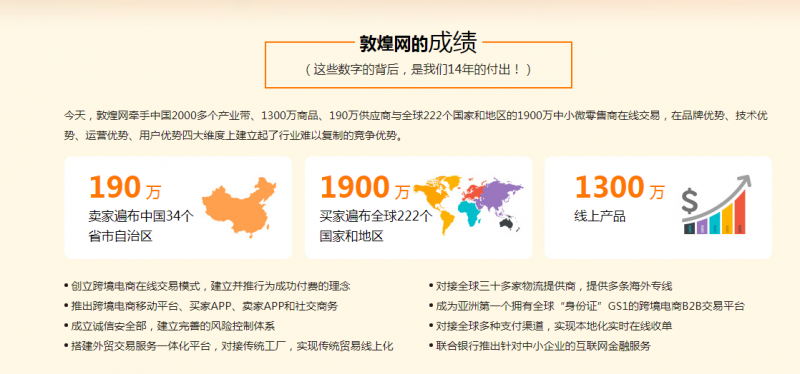Click the 线上产品 label
The width and height of the screenshot is (800, 374).
click(599, 216)
